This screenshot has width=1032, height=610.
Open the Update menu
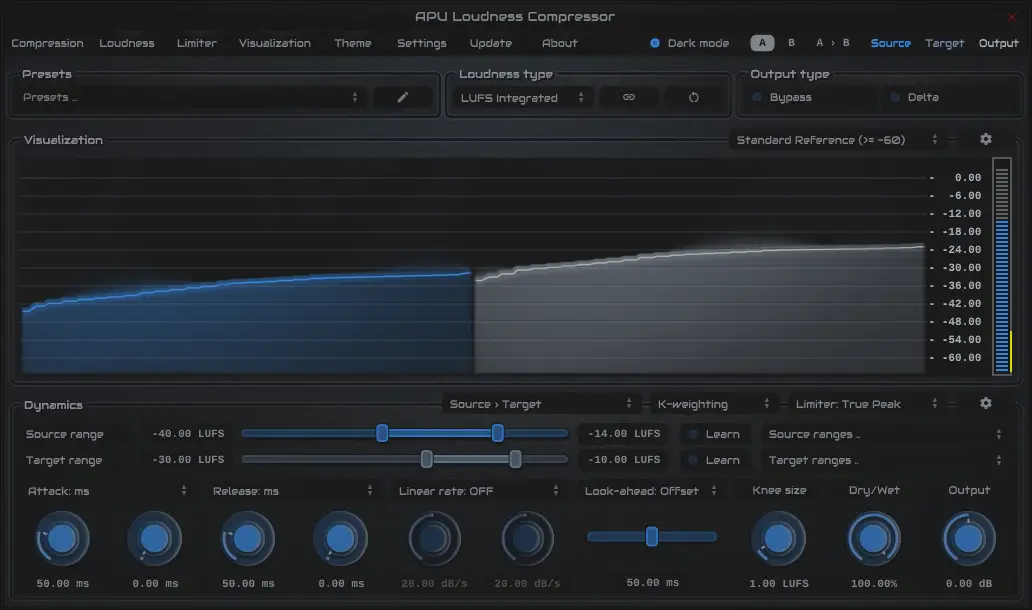click(x=491, y=43)
